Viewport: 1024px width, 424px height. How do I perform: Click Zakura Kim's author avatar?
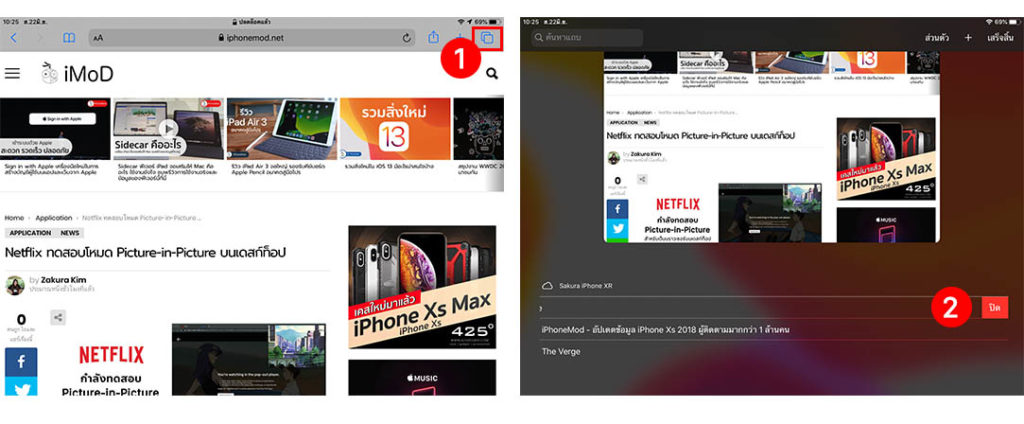[x=14, y=285]
